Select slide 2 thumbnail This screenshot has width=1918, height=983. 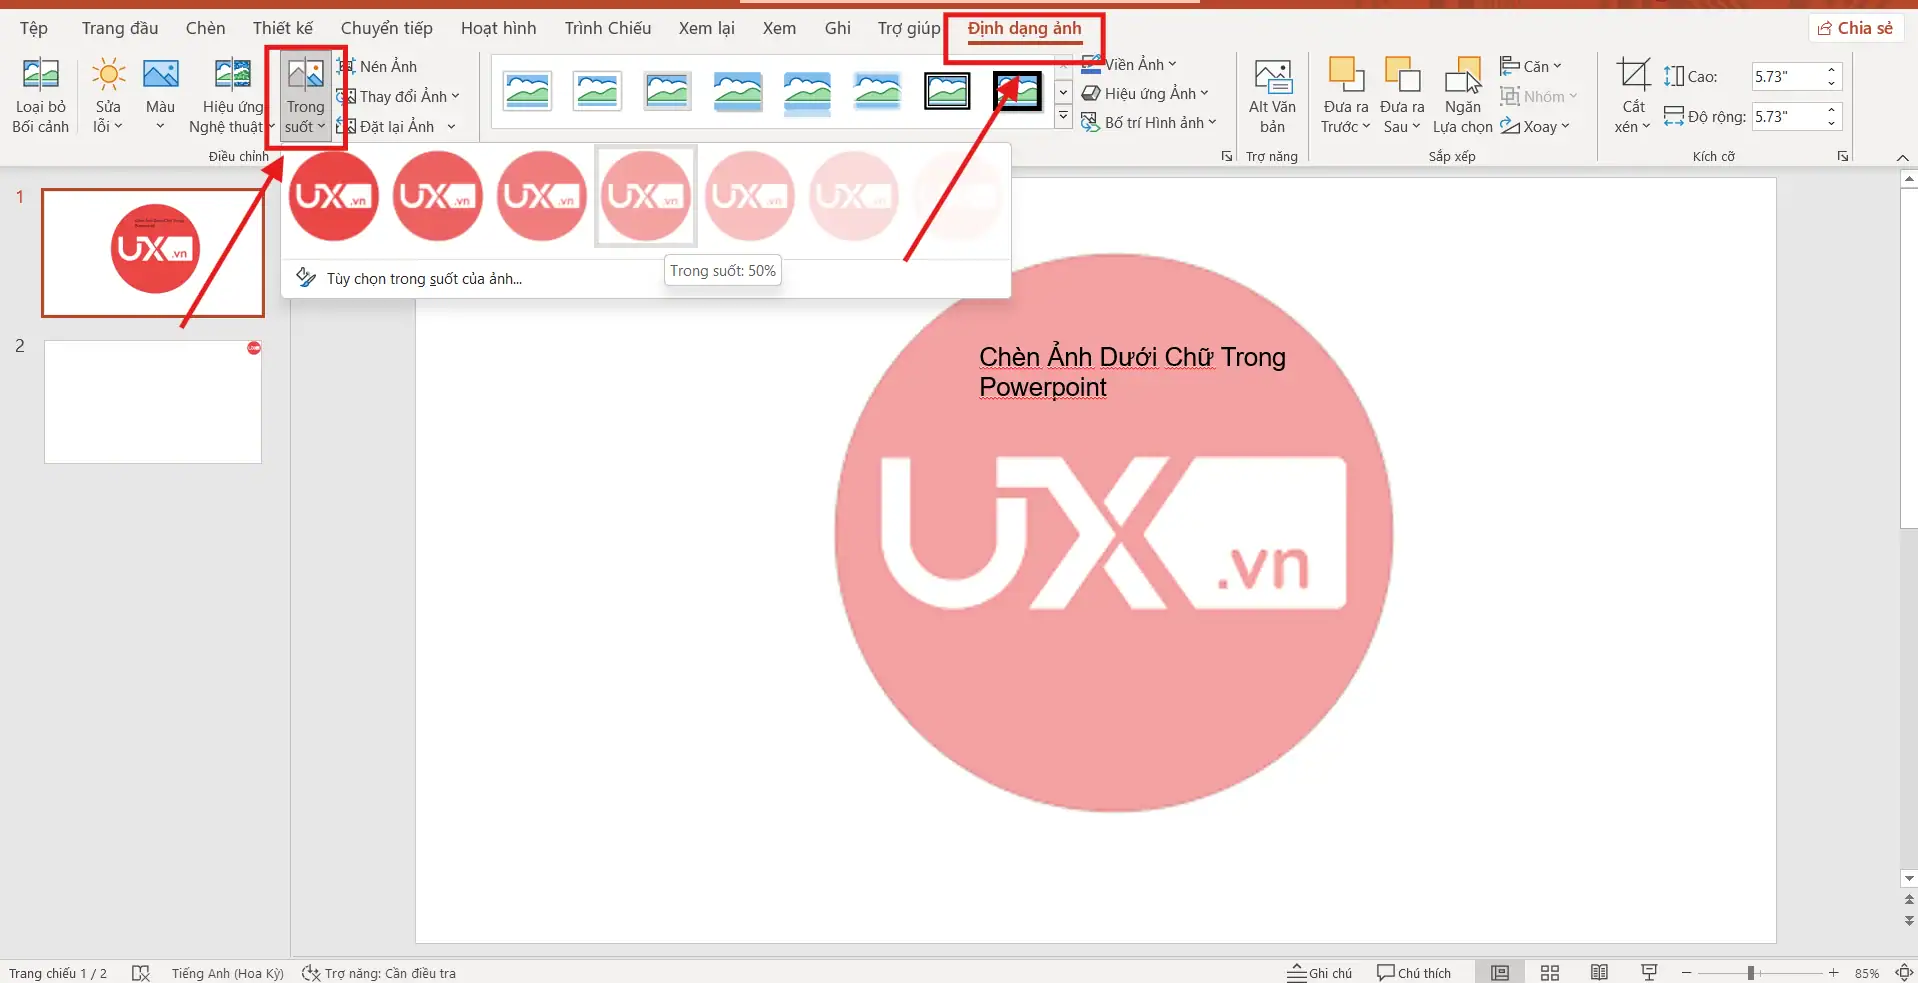pyautogui.click(x=153, y=402)
